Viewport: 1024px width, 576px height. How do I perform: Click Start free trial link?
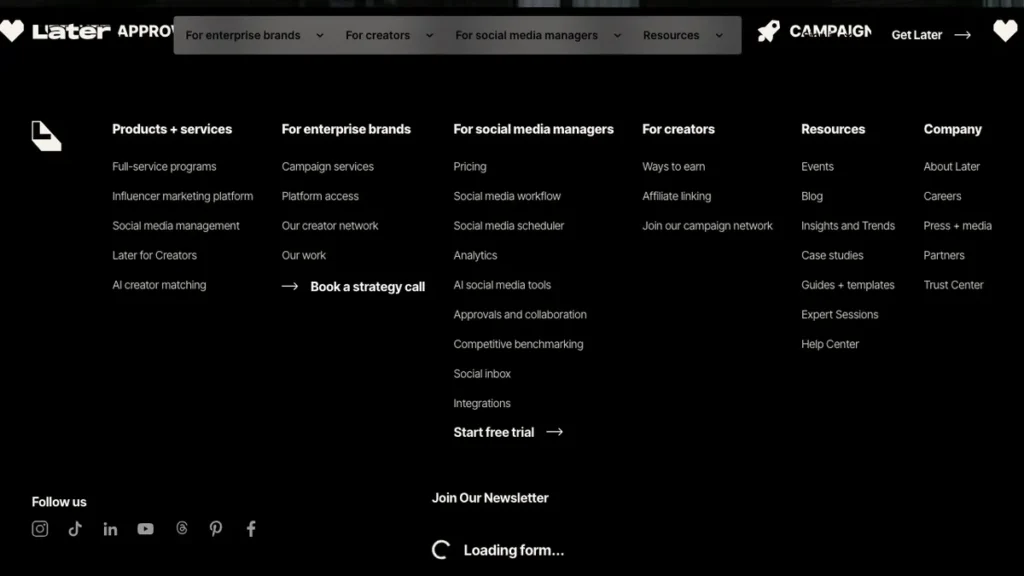[x=494, y=432]
